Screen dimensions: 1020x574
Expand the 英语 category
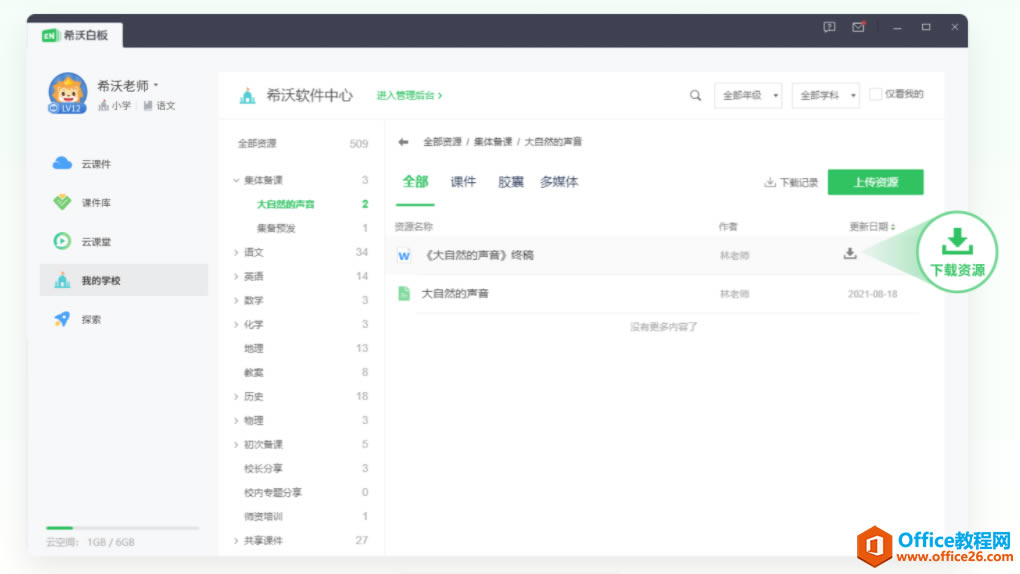coord(236,277)
